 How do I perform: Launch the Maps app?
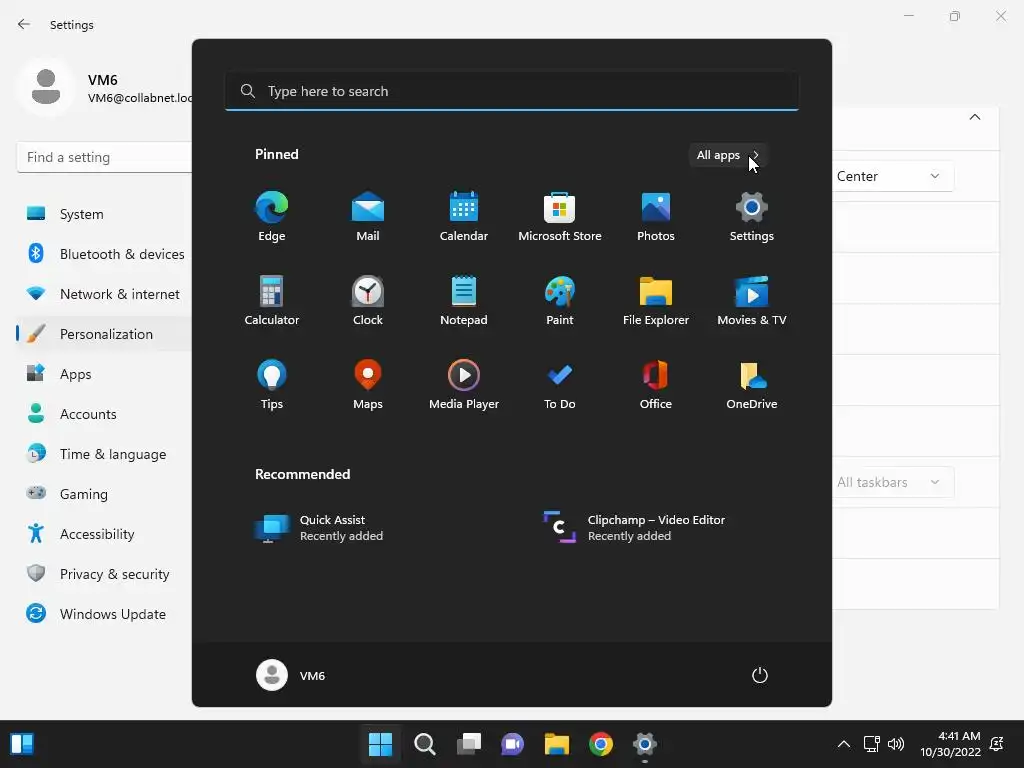[x=368, y=385]
